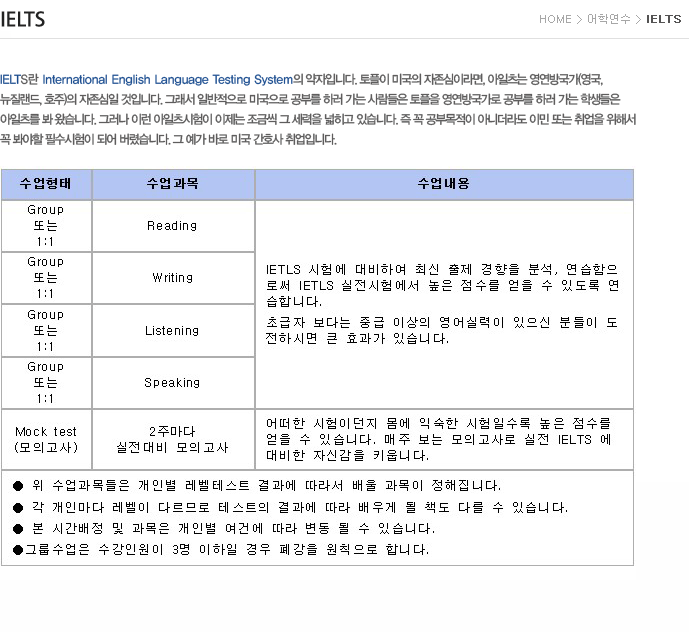Click the Mock test (모의고사) cell
The image size is (689, 632).
tap(46, 439)
